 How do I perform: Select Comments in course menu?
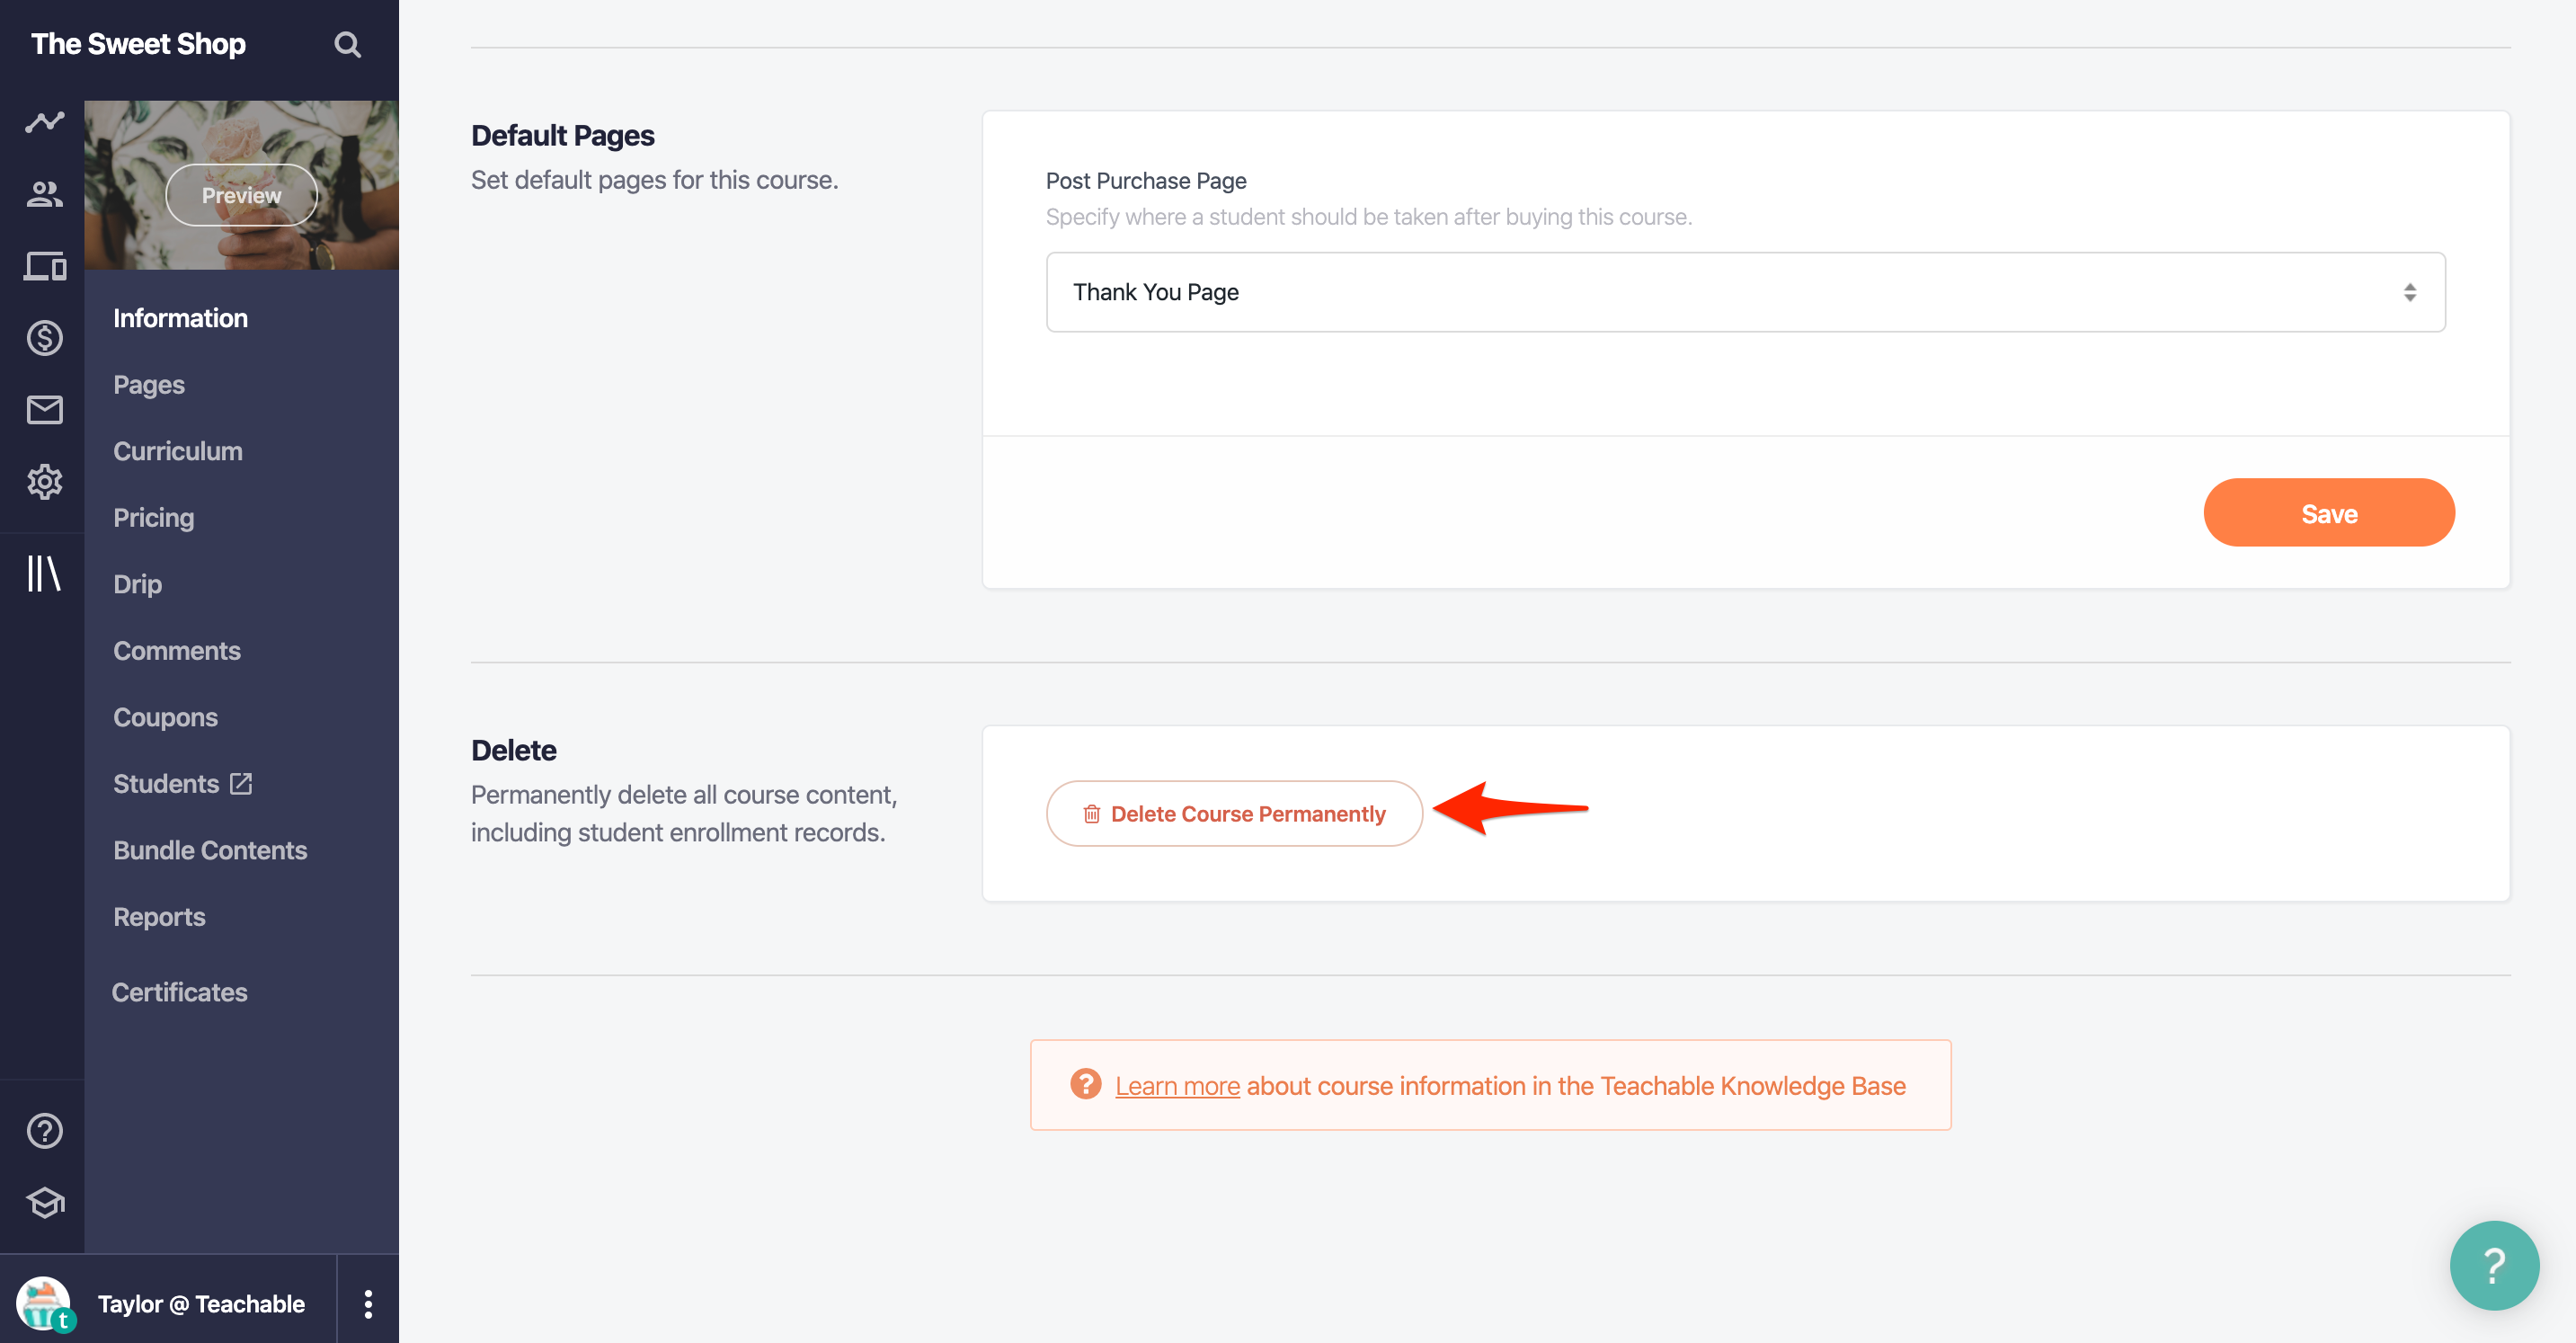[x=177, y=651]
